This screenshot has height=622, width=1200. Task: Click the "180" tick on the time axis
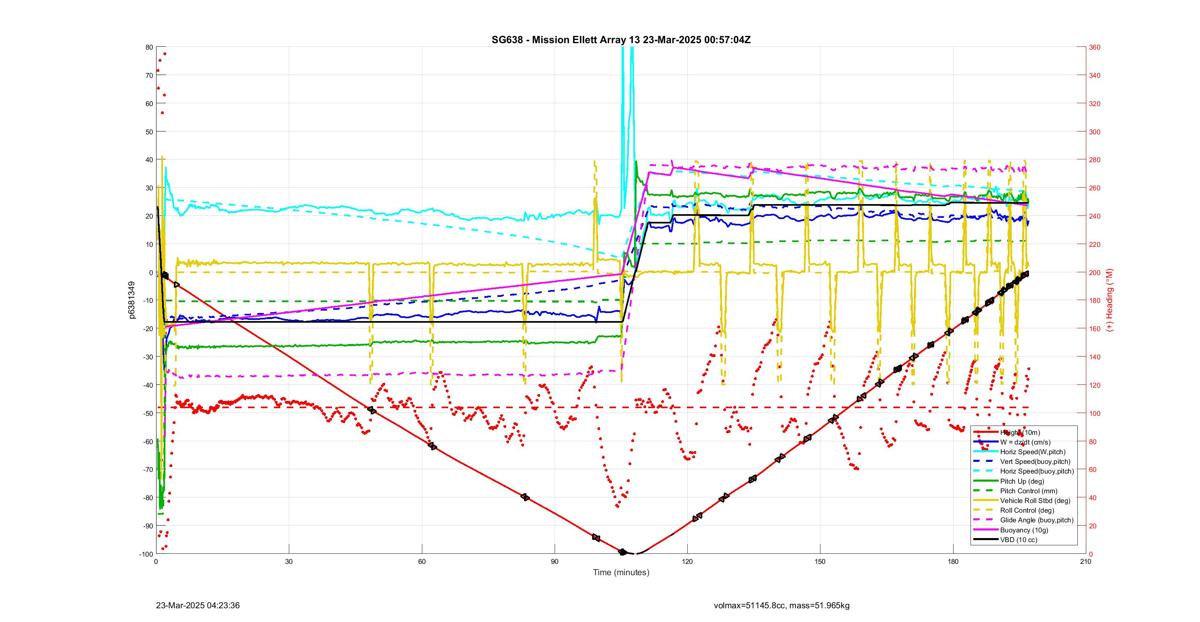[953, 561]
